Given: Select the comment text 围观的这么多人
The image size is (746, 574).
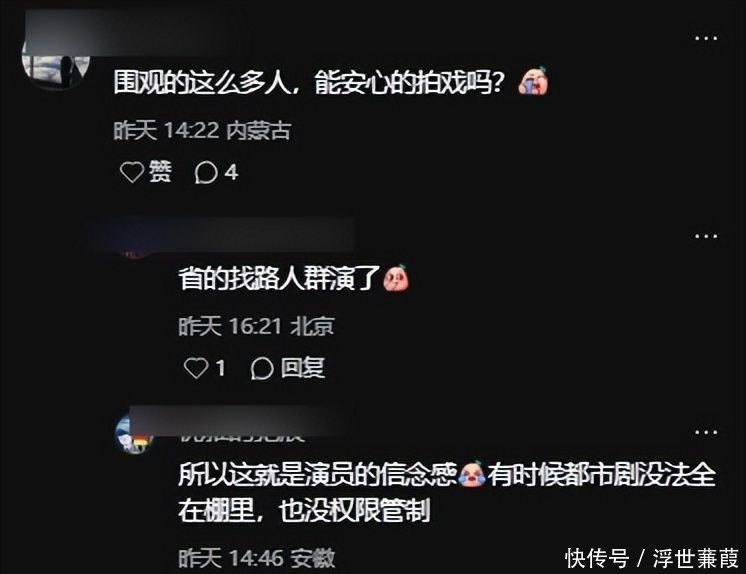Looking at the screenshot, I should 202,83.
